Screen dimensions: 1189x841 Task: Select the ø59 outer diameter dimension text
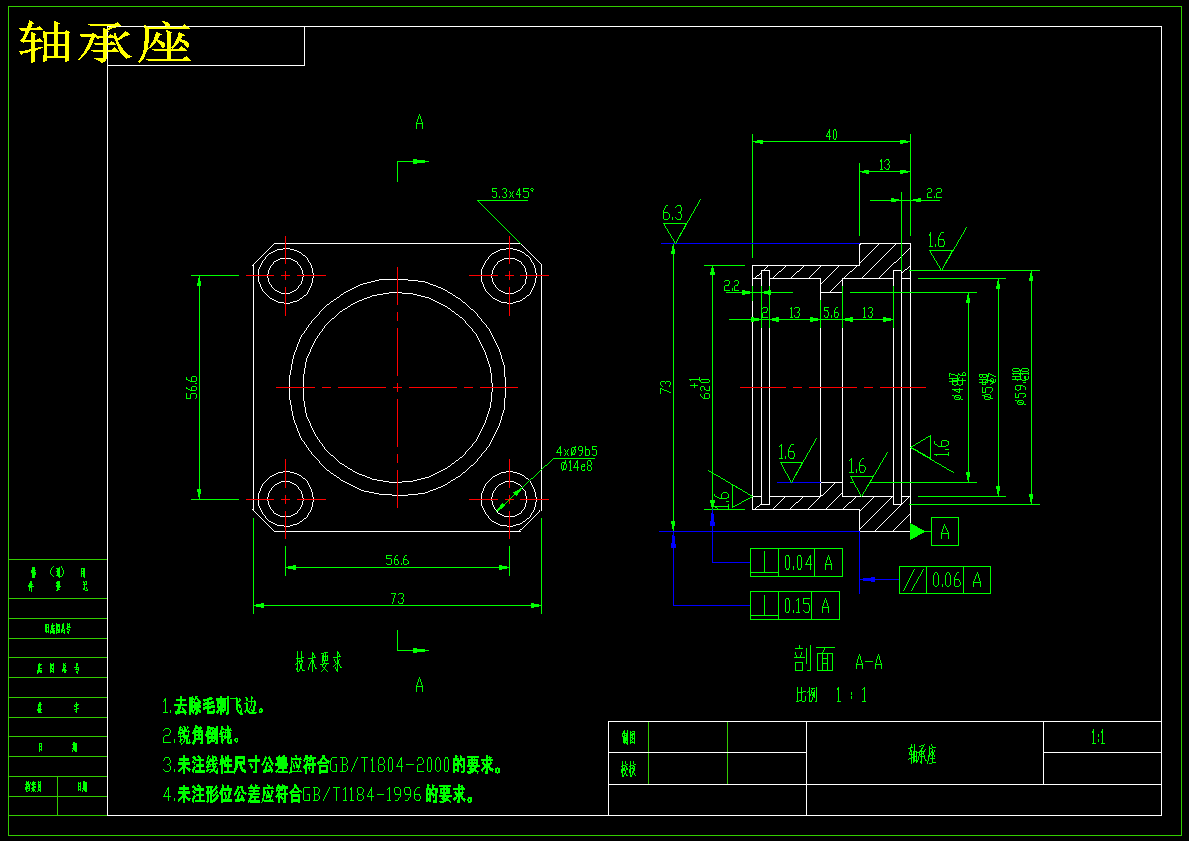pyautogui.click(x=1021, y=387)
